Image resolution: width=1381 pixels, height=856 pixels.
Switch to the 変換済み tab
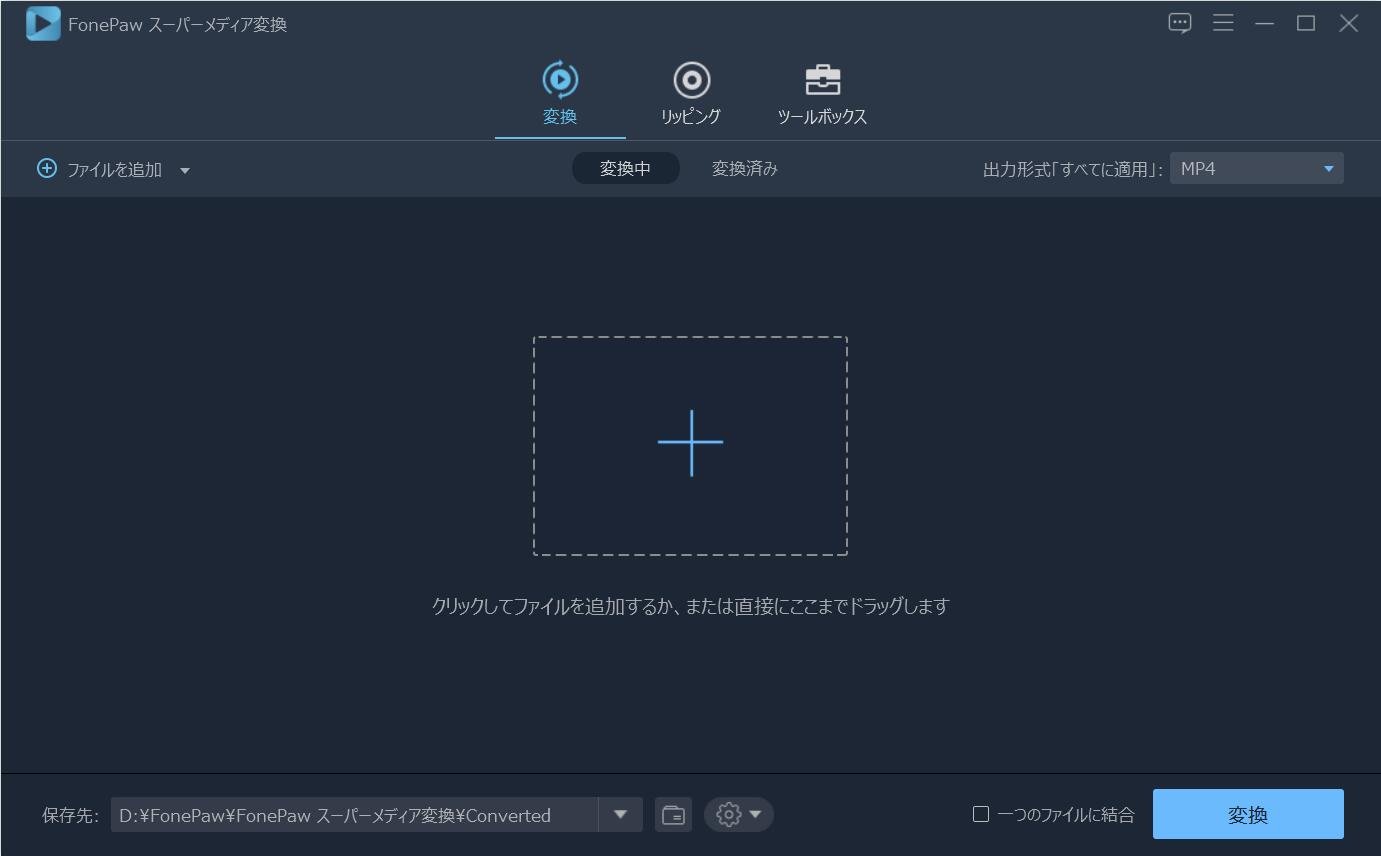coord(744,168)
